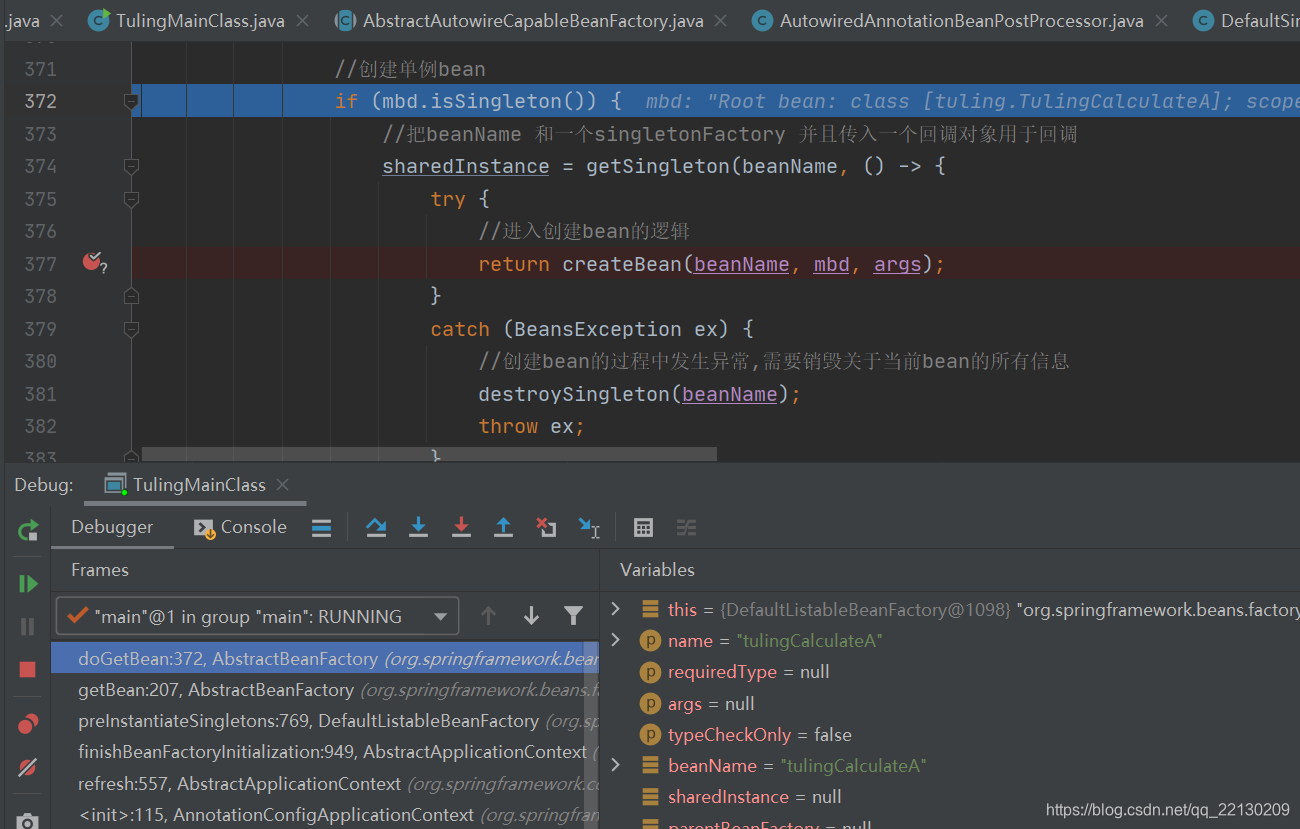Image resolution: width=1300 pixels, height=829 pixels.
Task: Stop the debug session
Action: (x=28, y=669)
